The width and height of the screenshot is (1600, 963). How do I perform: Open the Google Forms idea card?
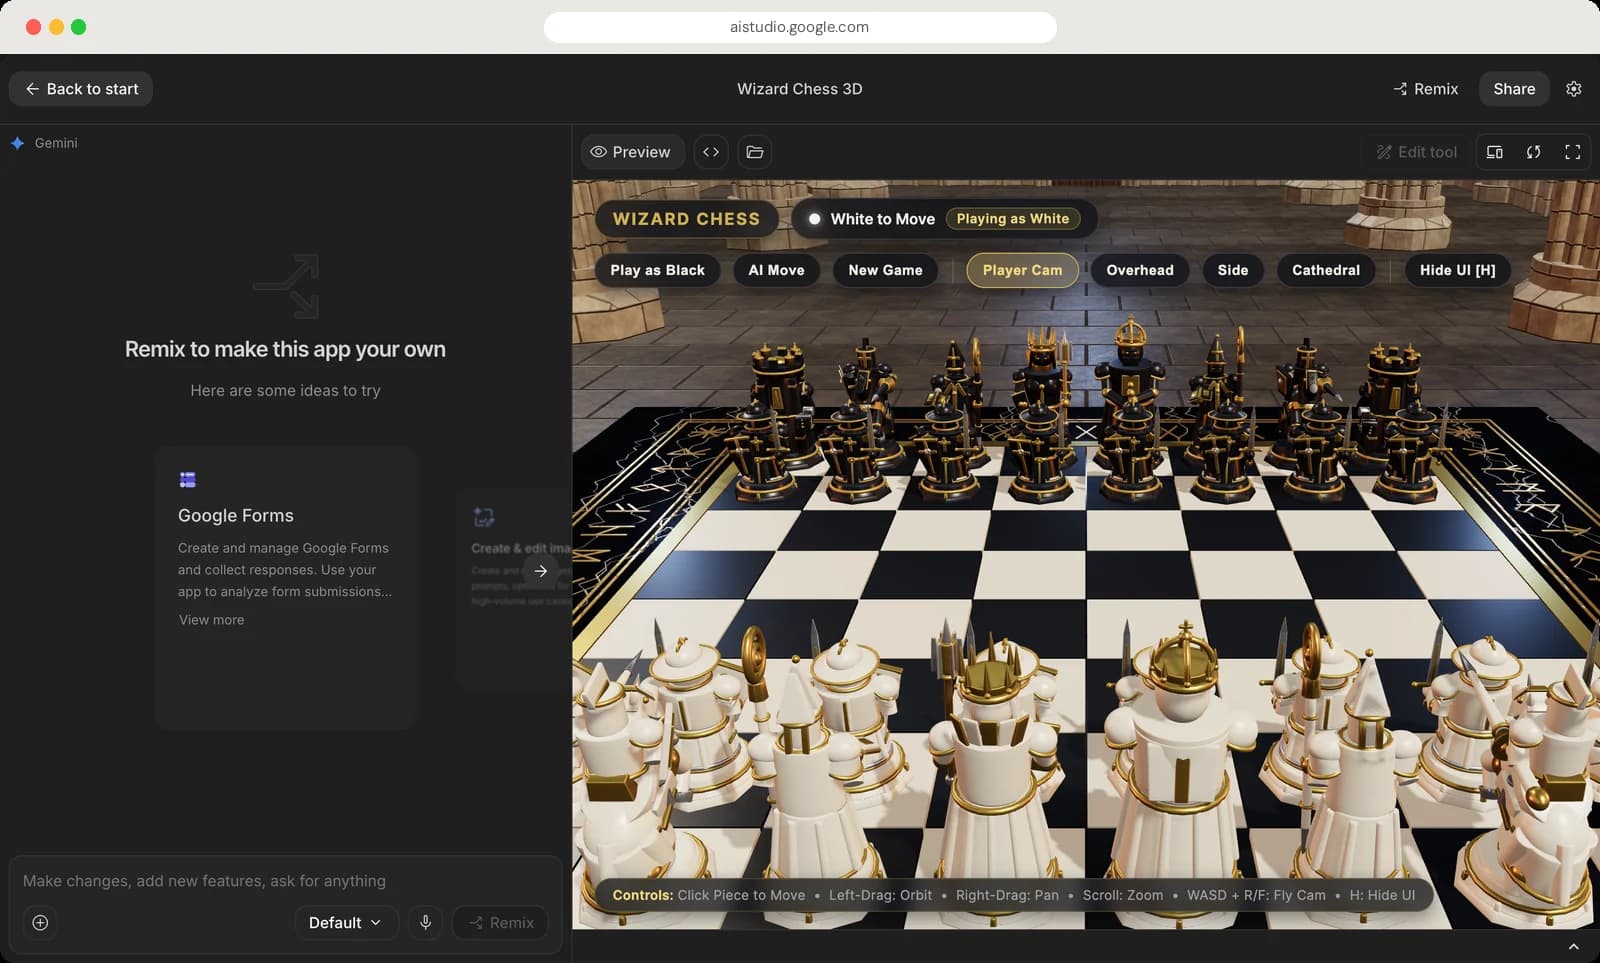[285, 588]
